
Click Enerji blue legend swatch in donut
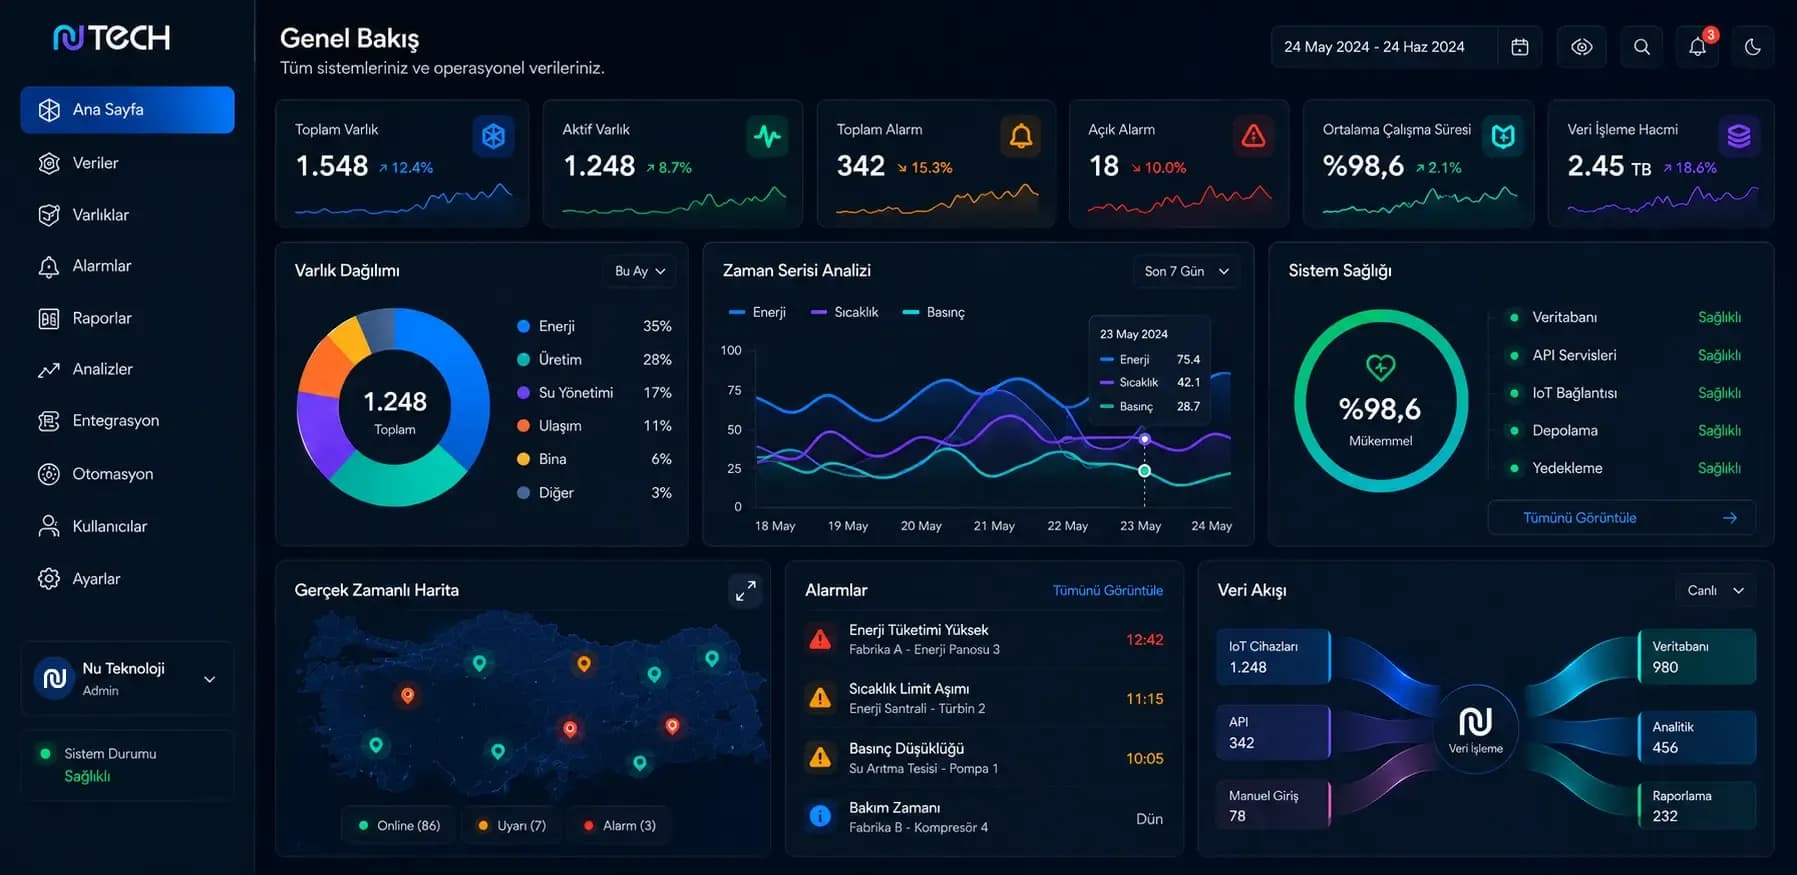click(523, 326)
